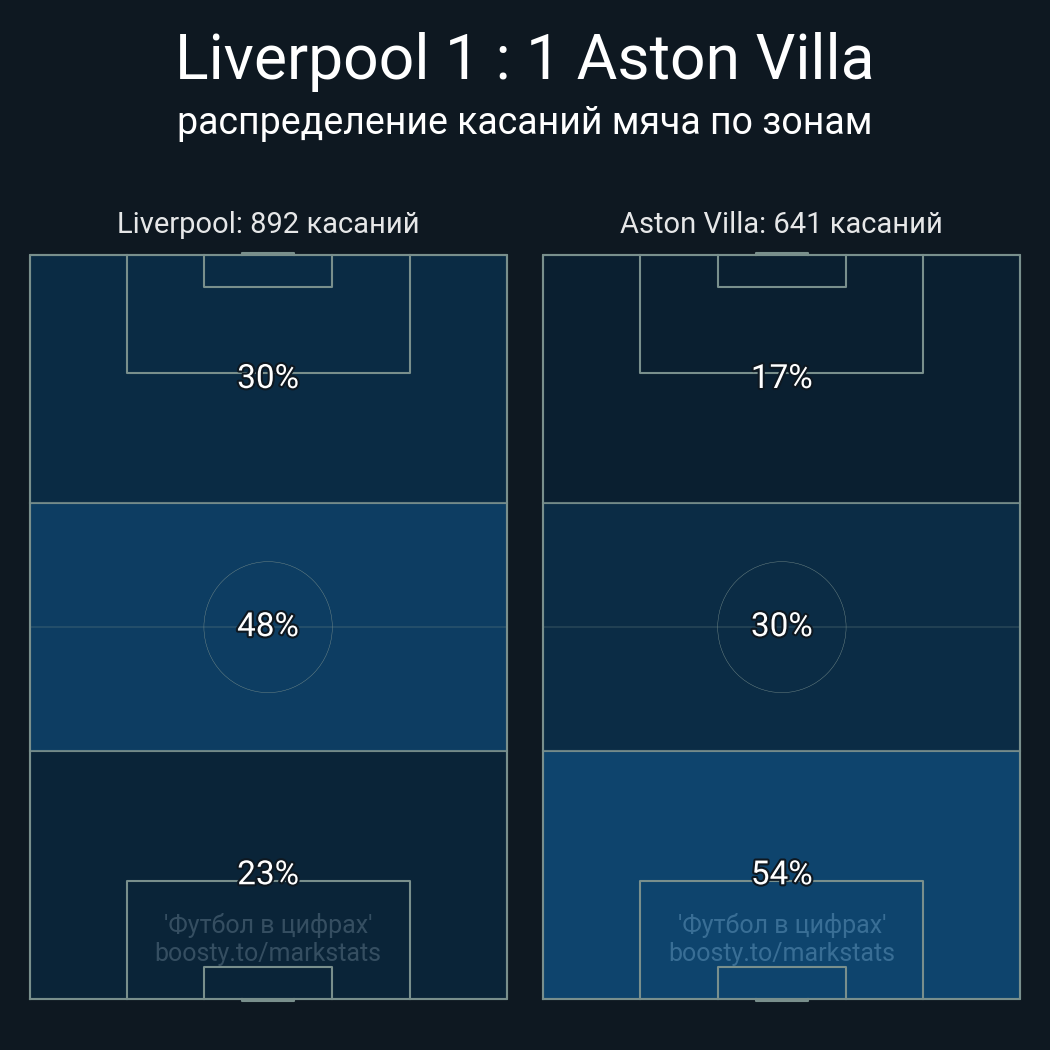
Task: Click the Russian subtitle about touch distribution
Action: tap(524, 122)
